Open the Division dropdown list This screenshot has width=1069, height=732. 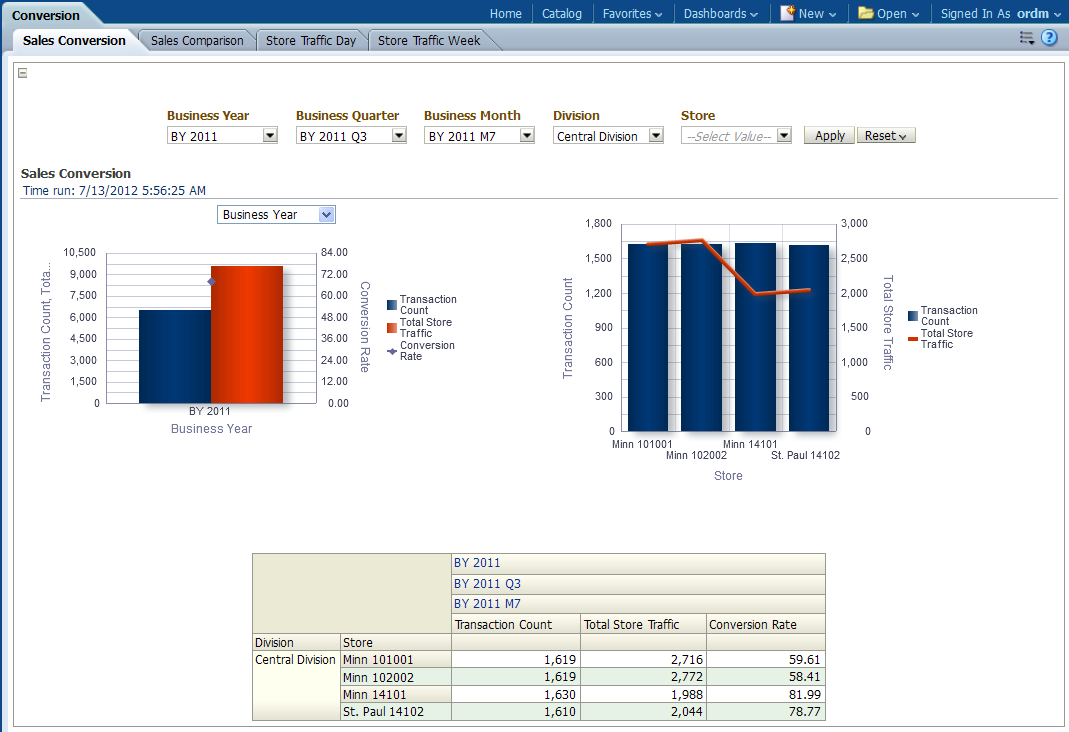coord(655,136)
